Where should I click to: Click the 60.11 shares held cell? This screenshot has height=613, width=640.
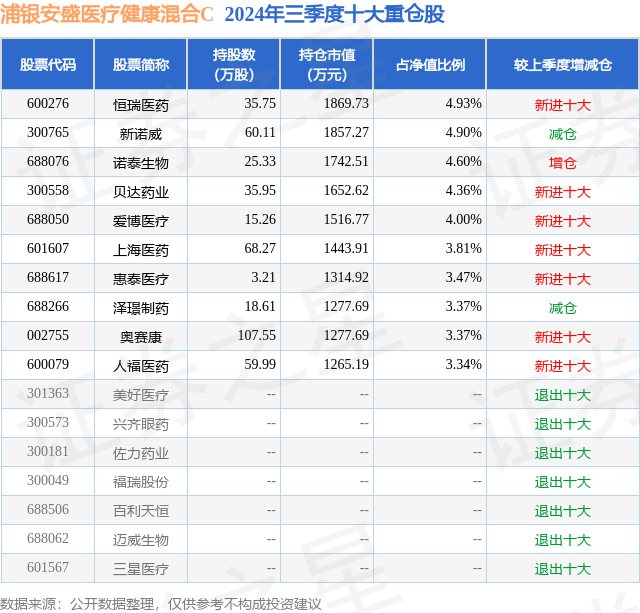[260, 133]
